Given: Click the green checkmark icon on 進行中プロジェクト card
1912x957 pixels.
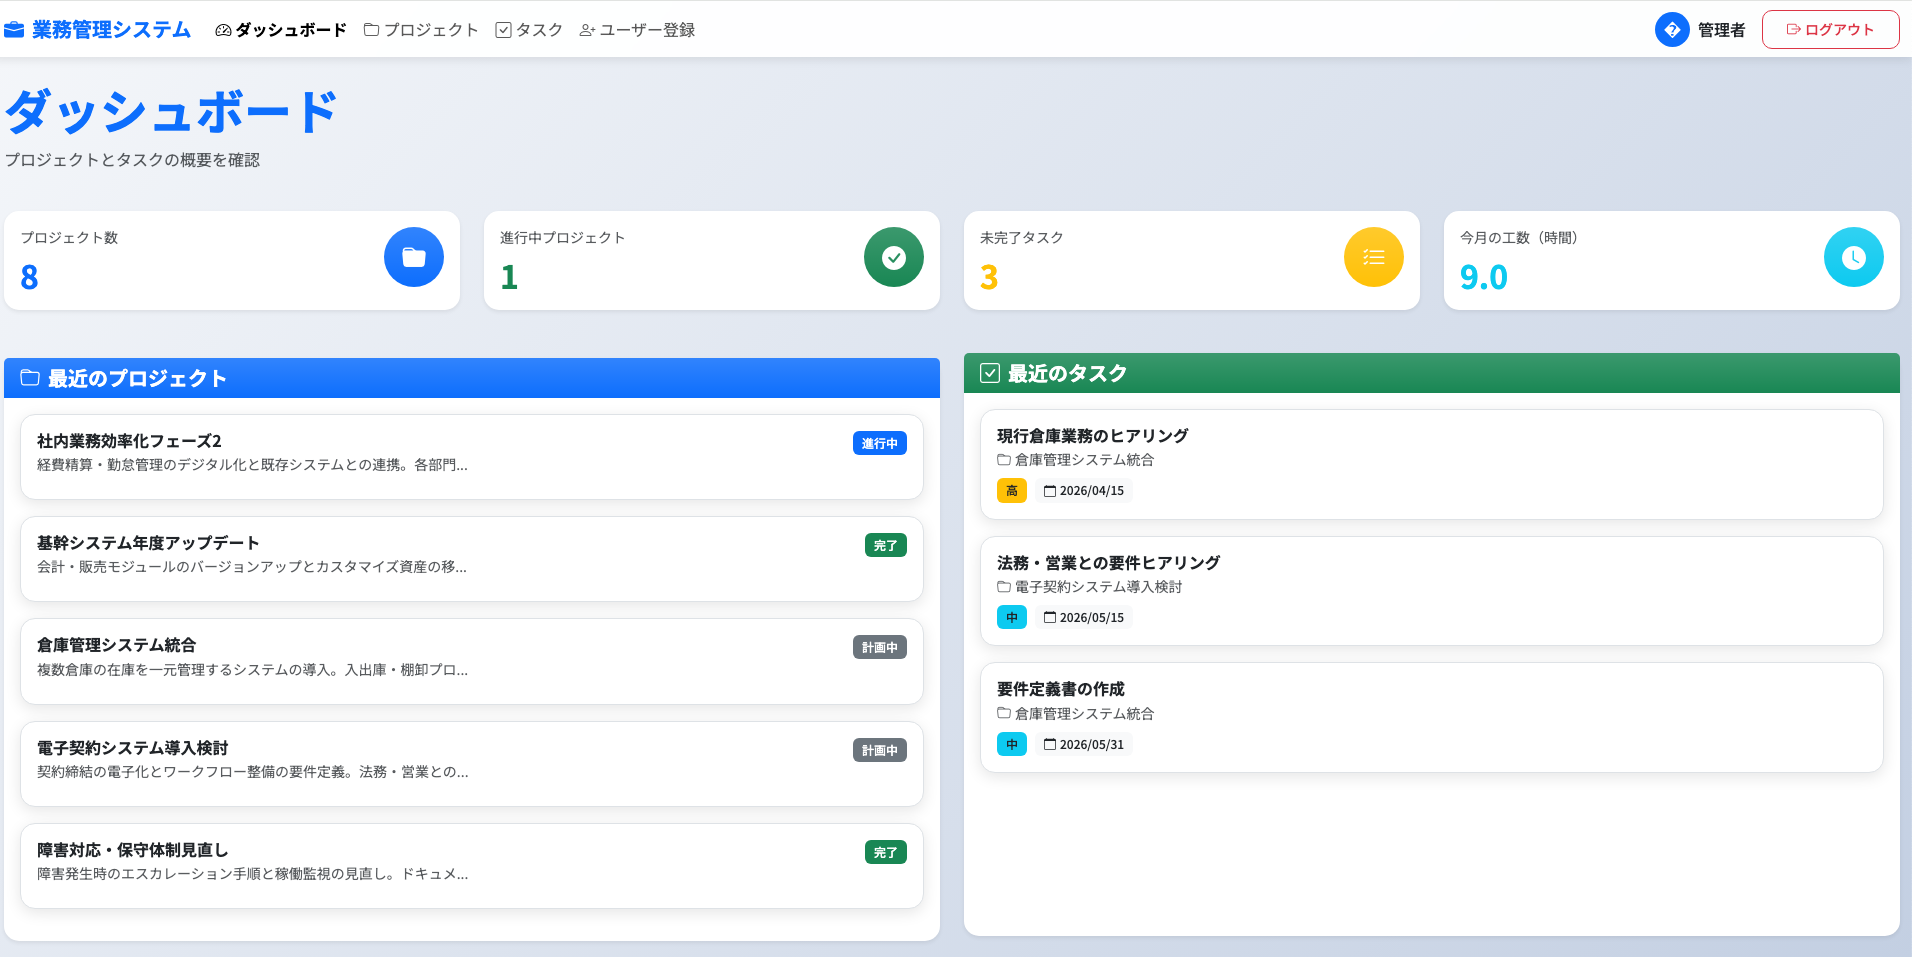Looking at the screenshot, I should tap(893, 257).
